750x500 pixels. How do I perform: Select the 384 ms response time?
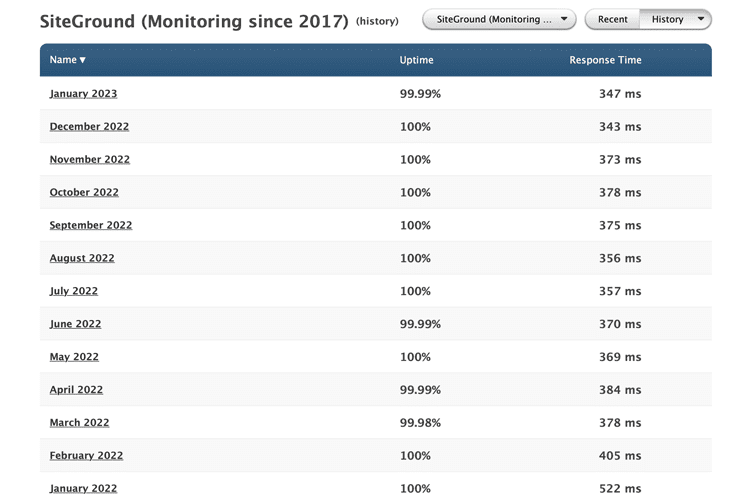pyautogui.click(x=620, y=390)
